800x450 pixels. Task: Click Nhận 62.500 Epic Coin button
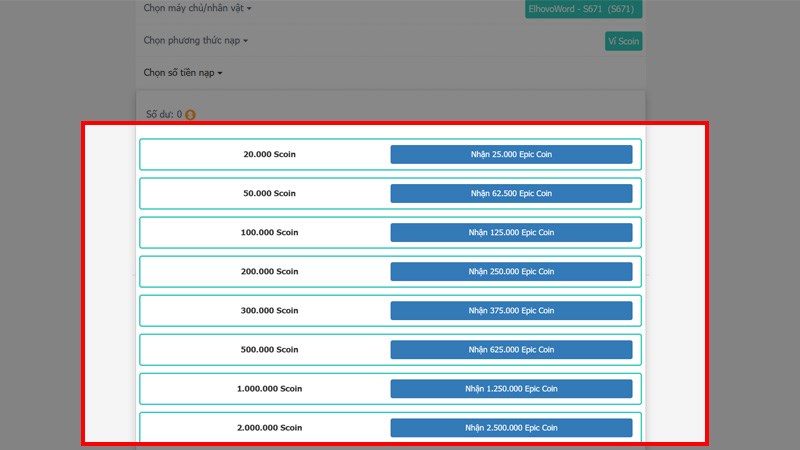[x=511, y=193]
